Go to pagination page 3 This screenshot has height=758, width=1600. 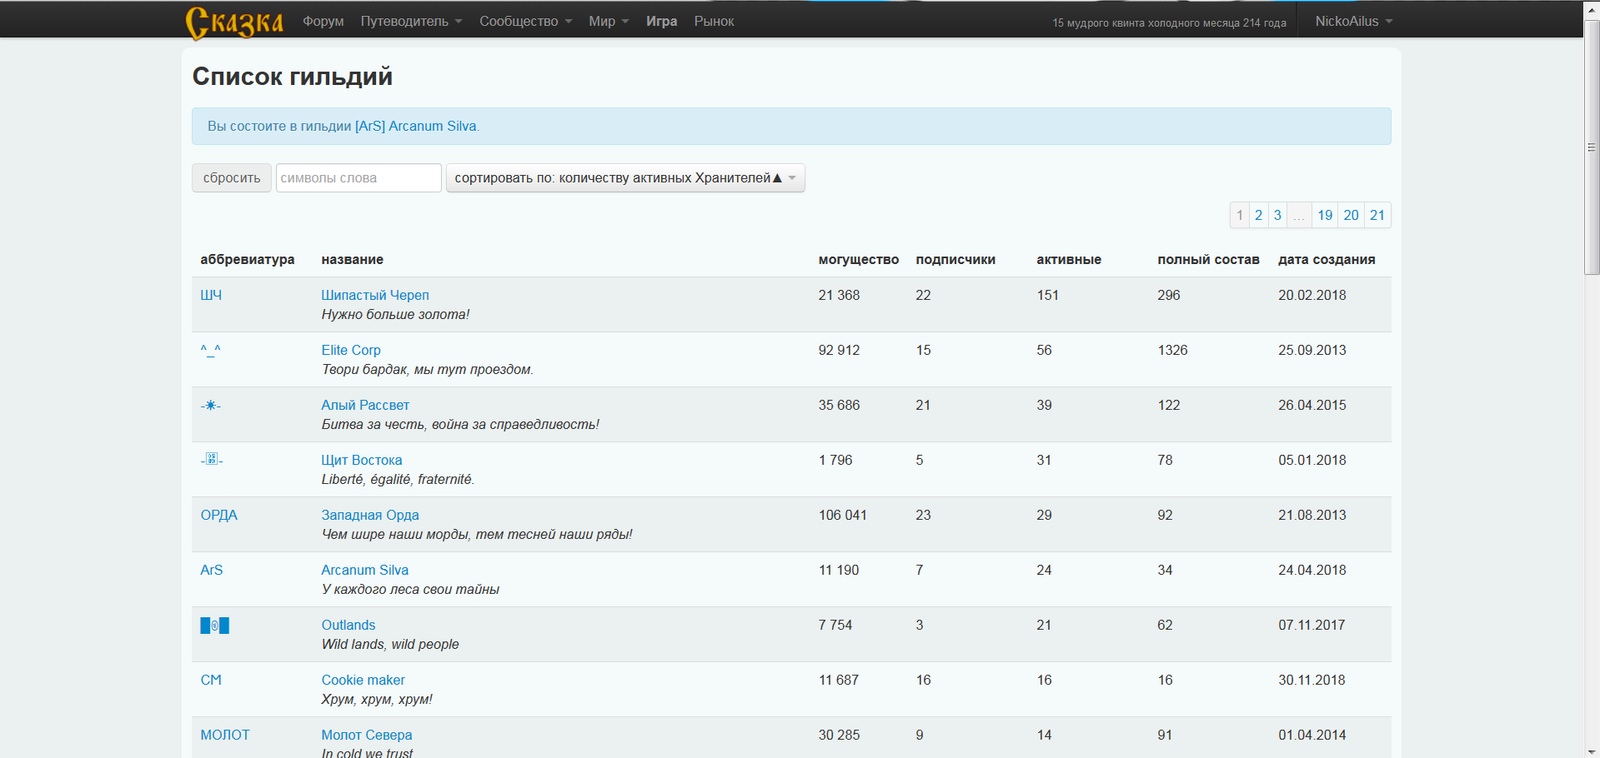tap(1277, 215)
